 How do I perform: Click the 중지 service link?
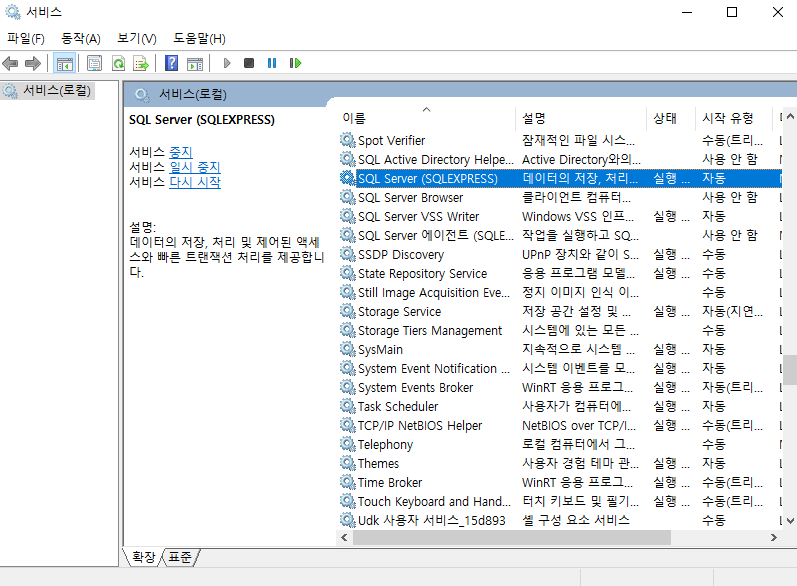(x=180, y=152)
